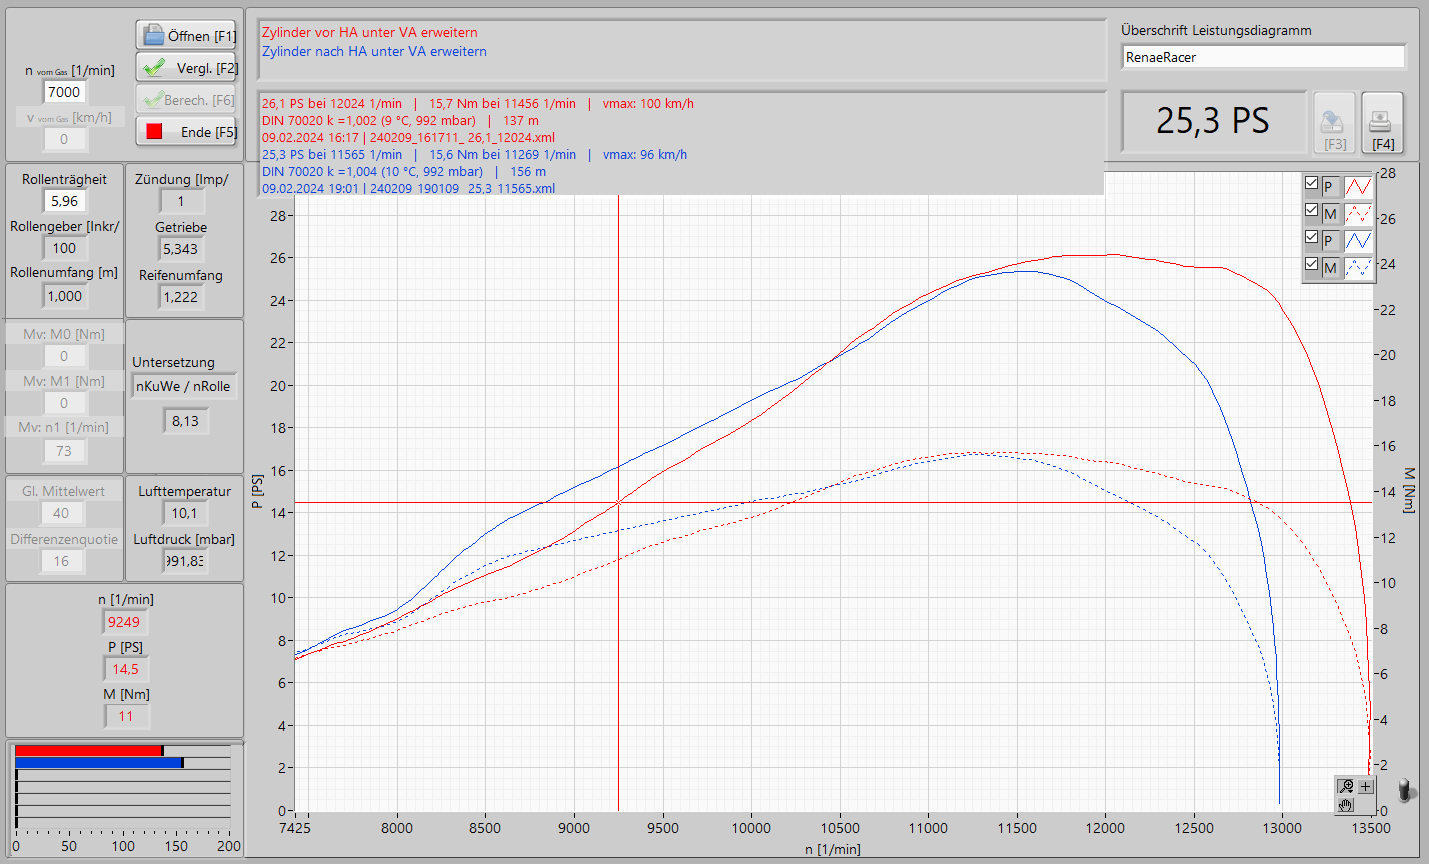Uncheck the red M curve checkbox

pos(1311,211)
